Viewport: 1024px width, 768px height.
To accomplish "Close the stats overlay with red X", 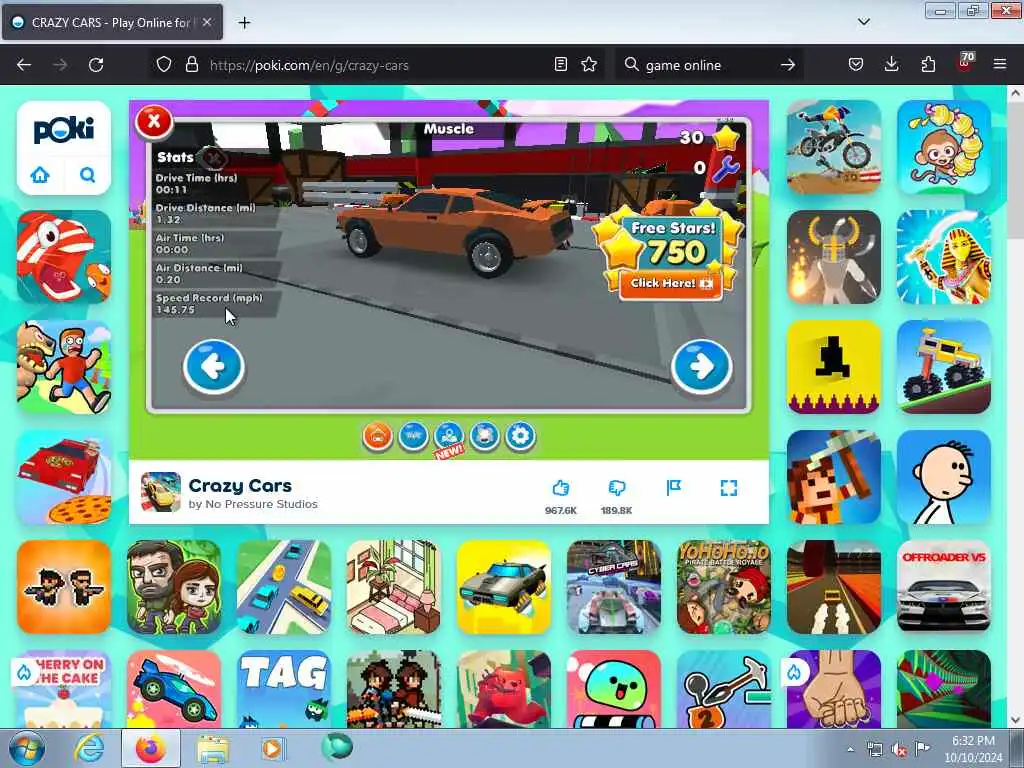I will (x=153, y=121).
